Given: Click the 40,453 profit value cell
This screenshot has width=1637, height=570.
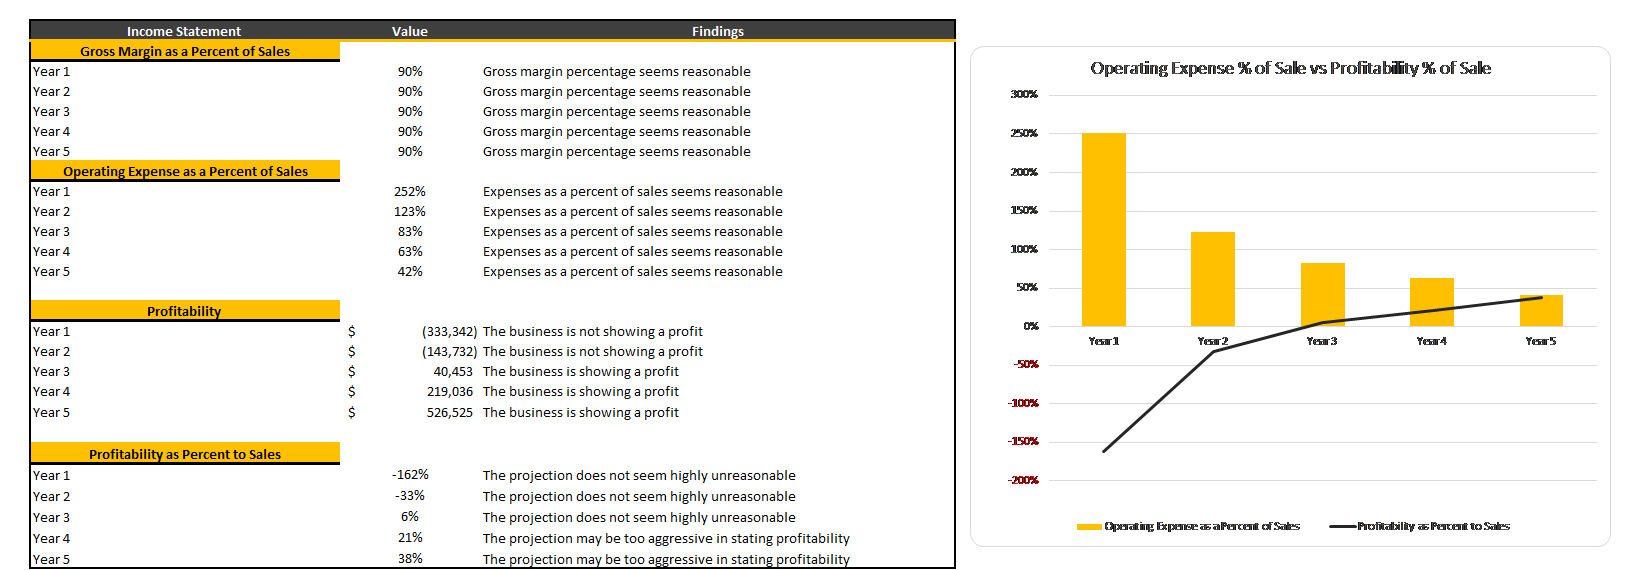Looking at the screenshot, I should (x=453, y=371).
